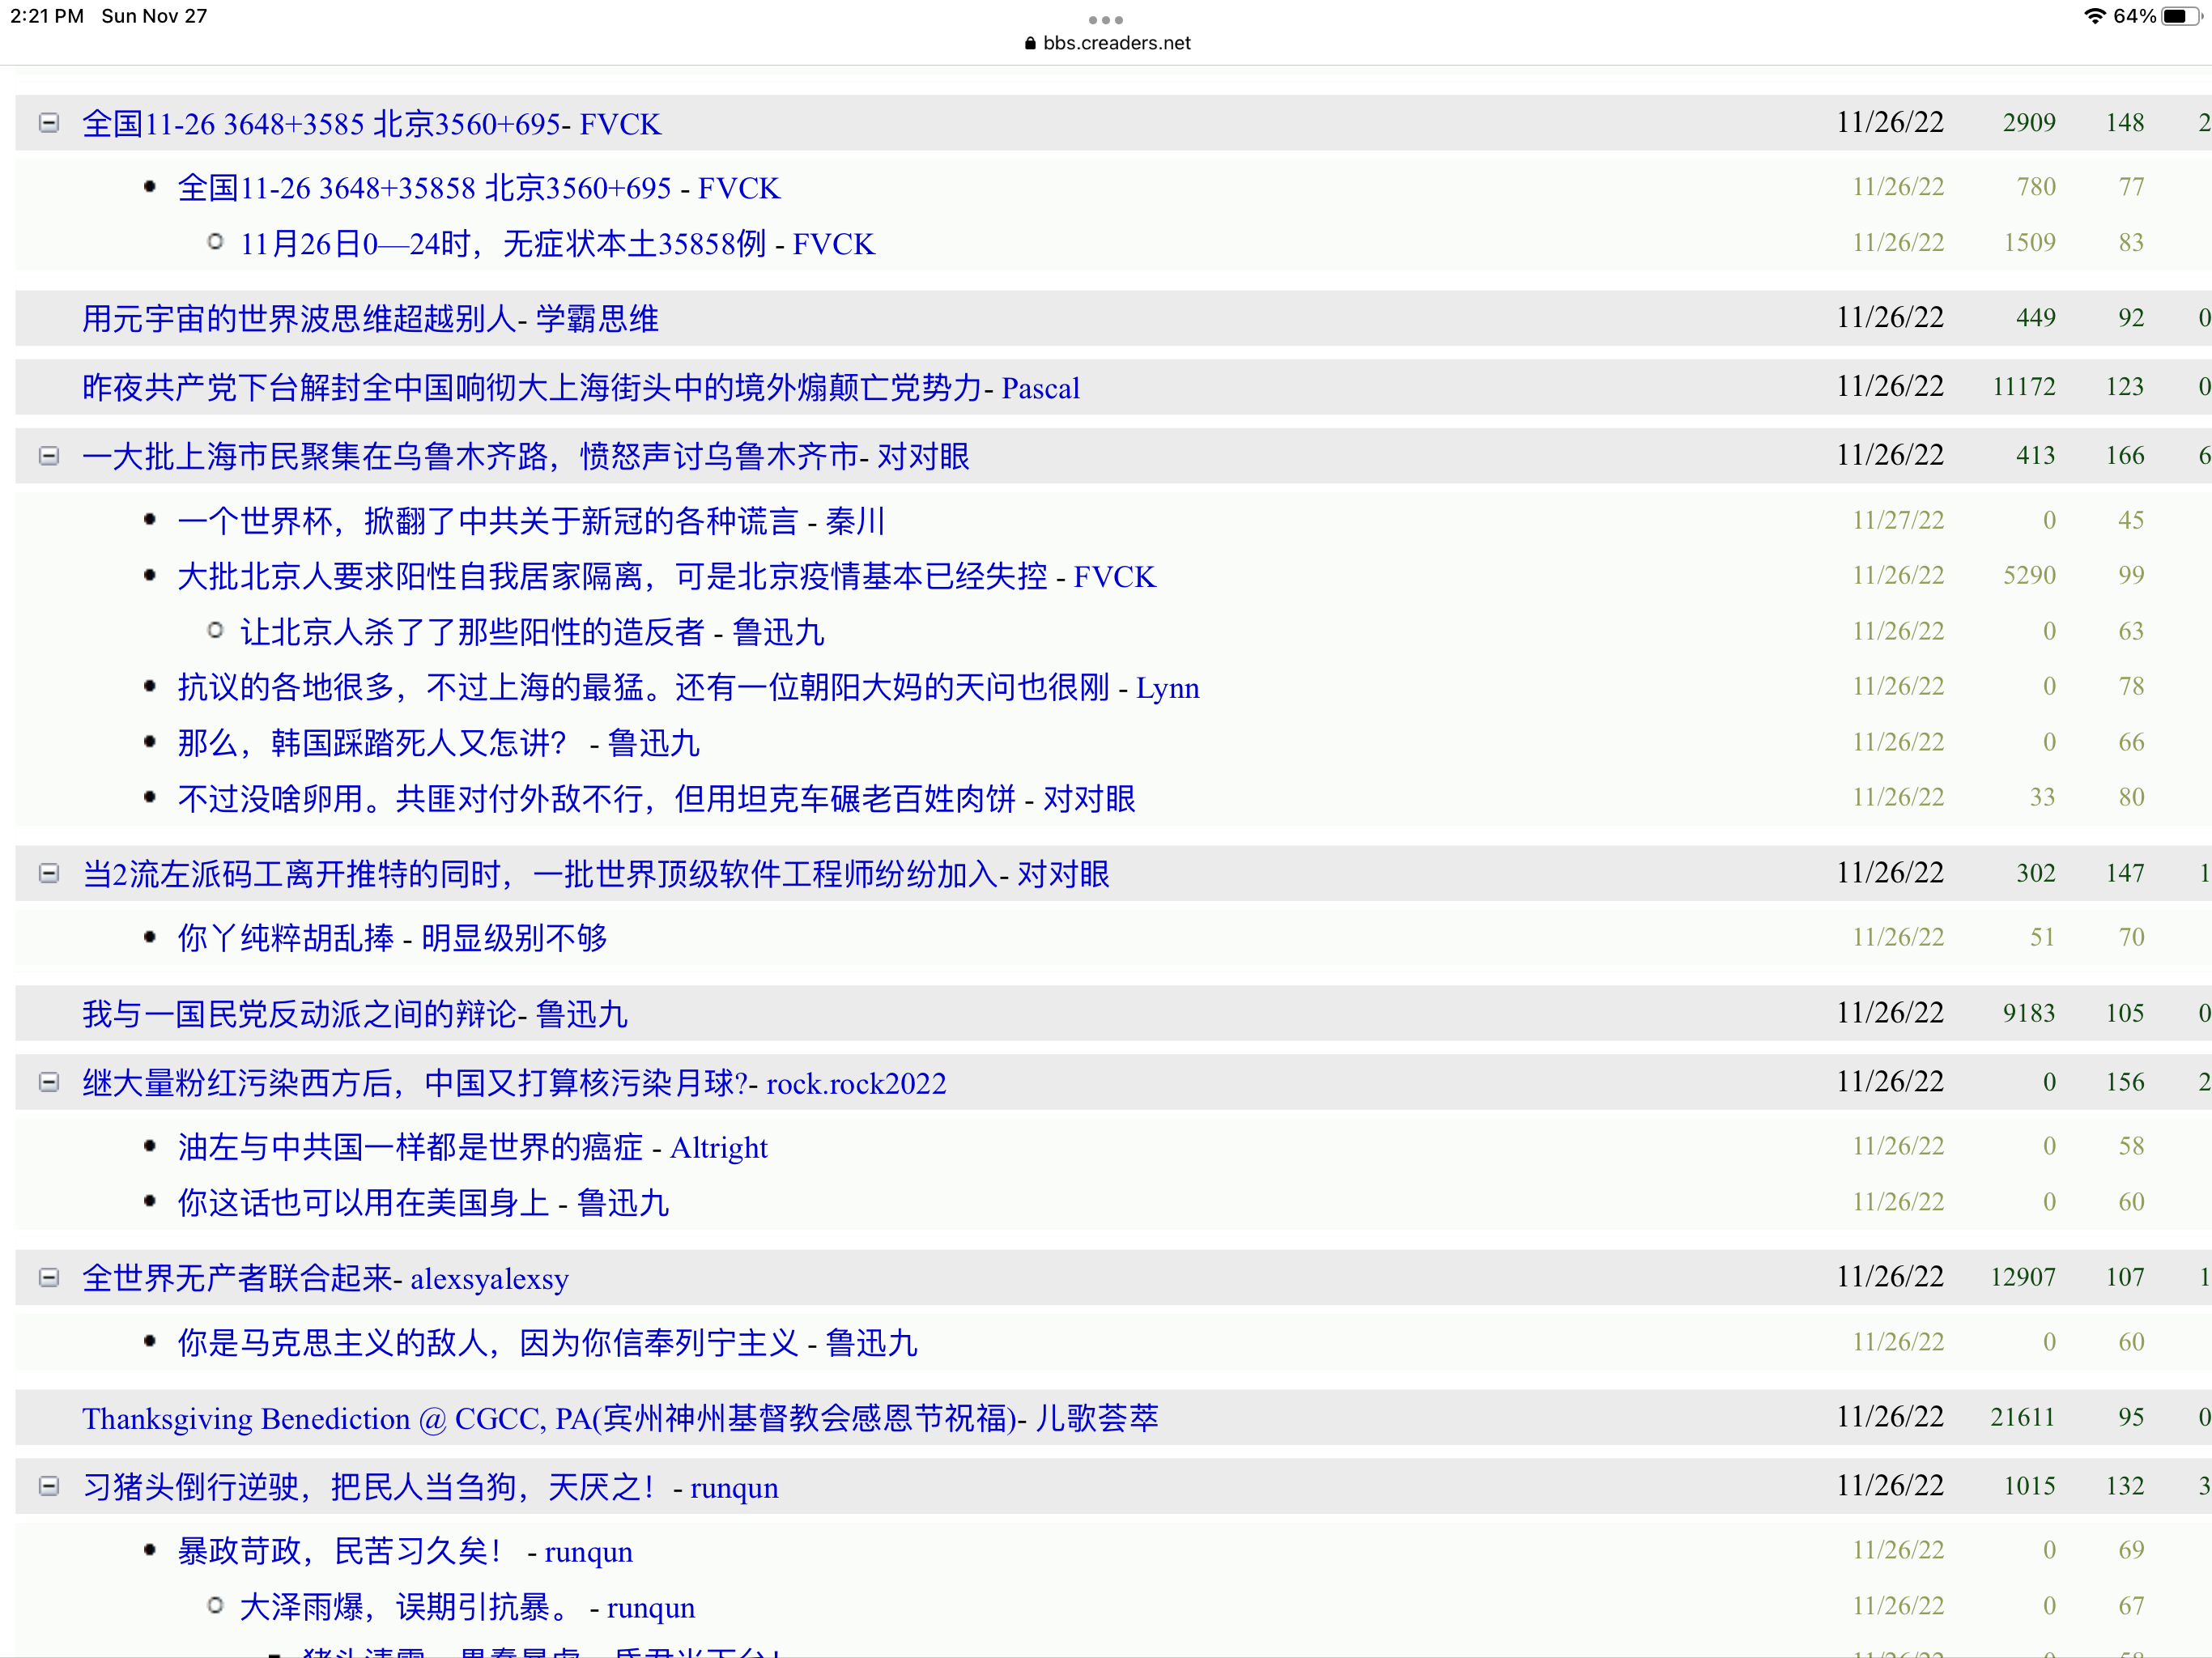Tap the padlock icon beside the URL
Viewport: 2212px width, 1658px height.
click(1030, 43)
